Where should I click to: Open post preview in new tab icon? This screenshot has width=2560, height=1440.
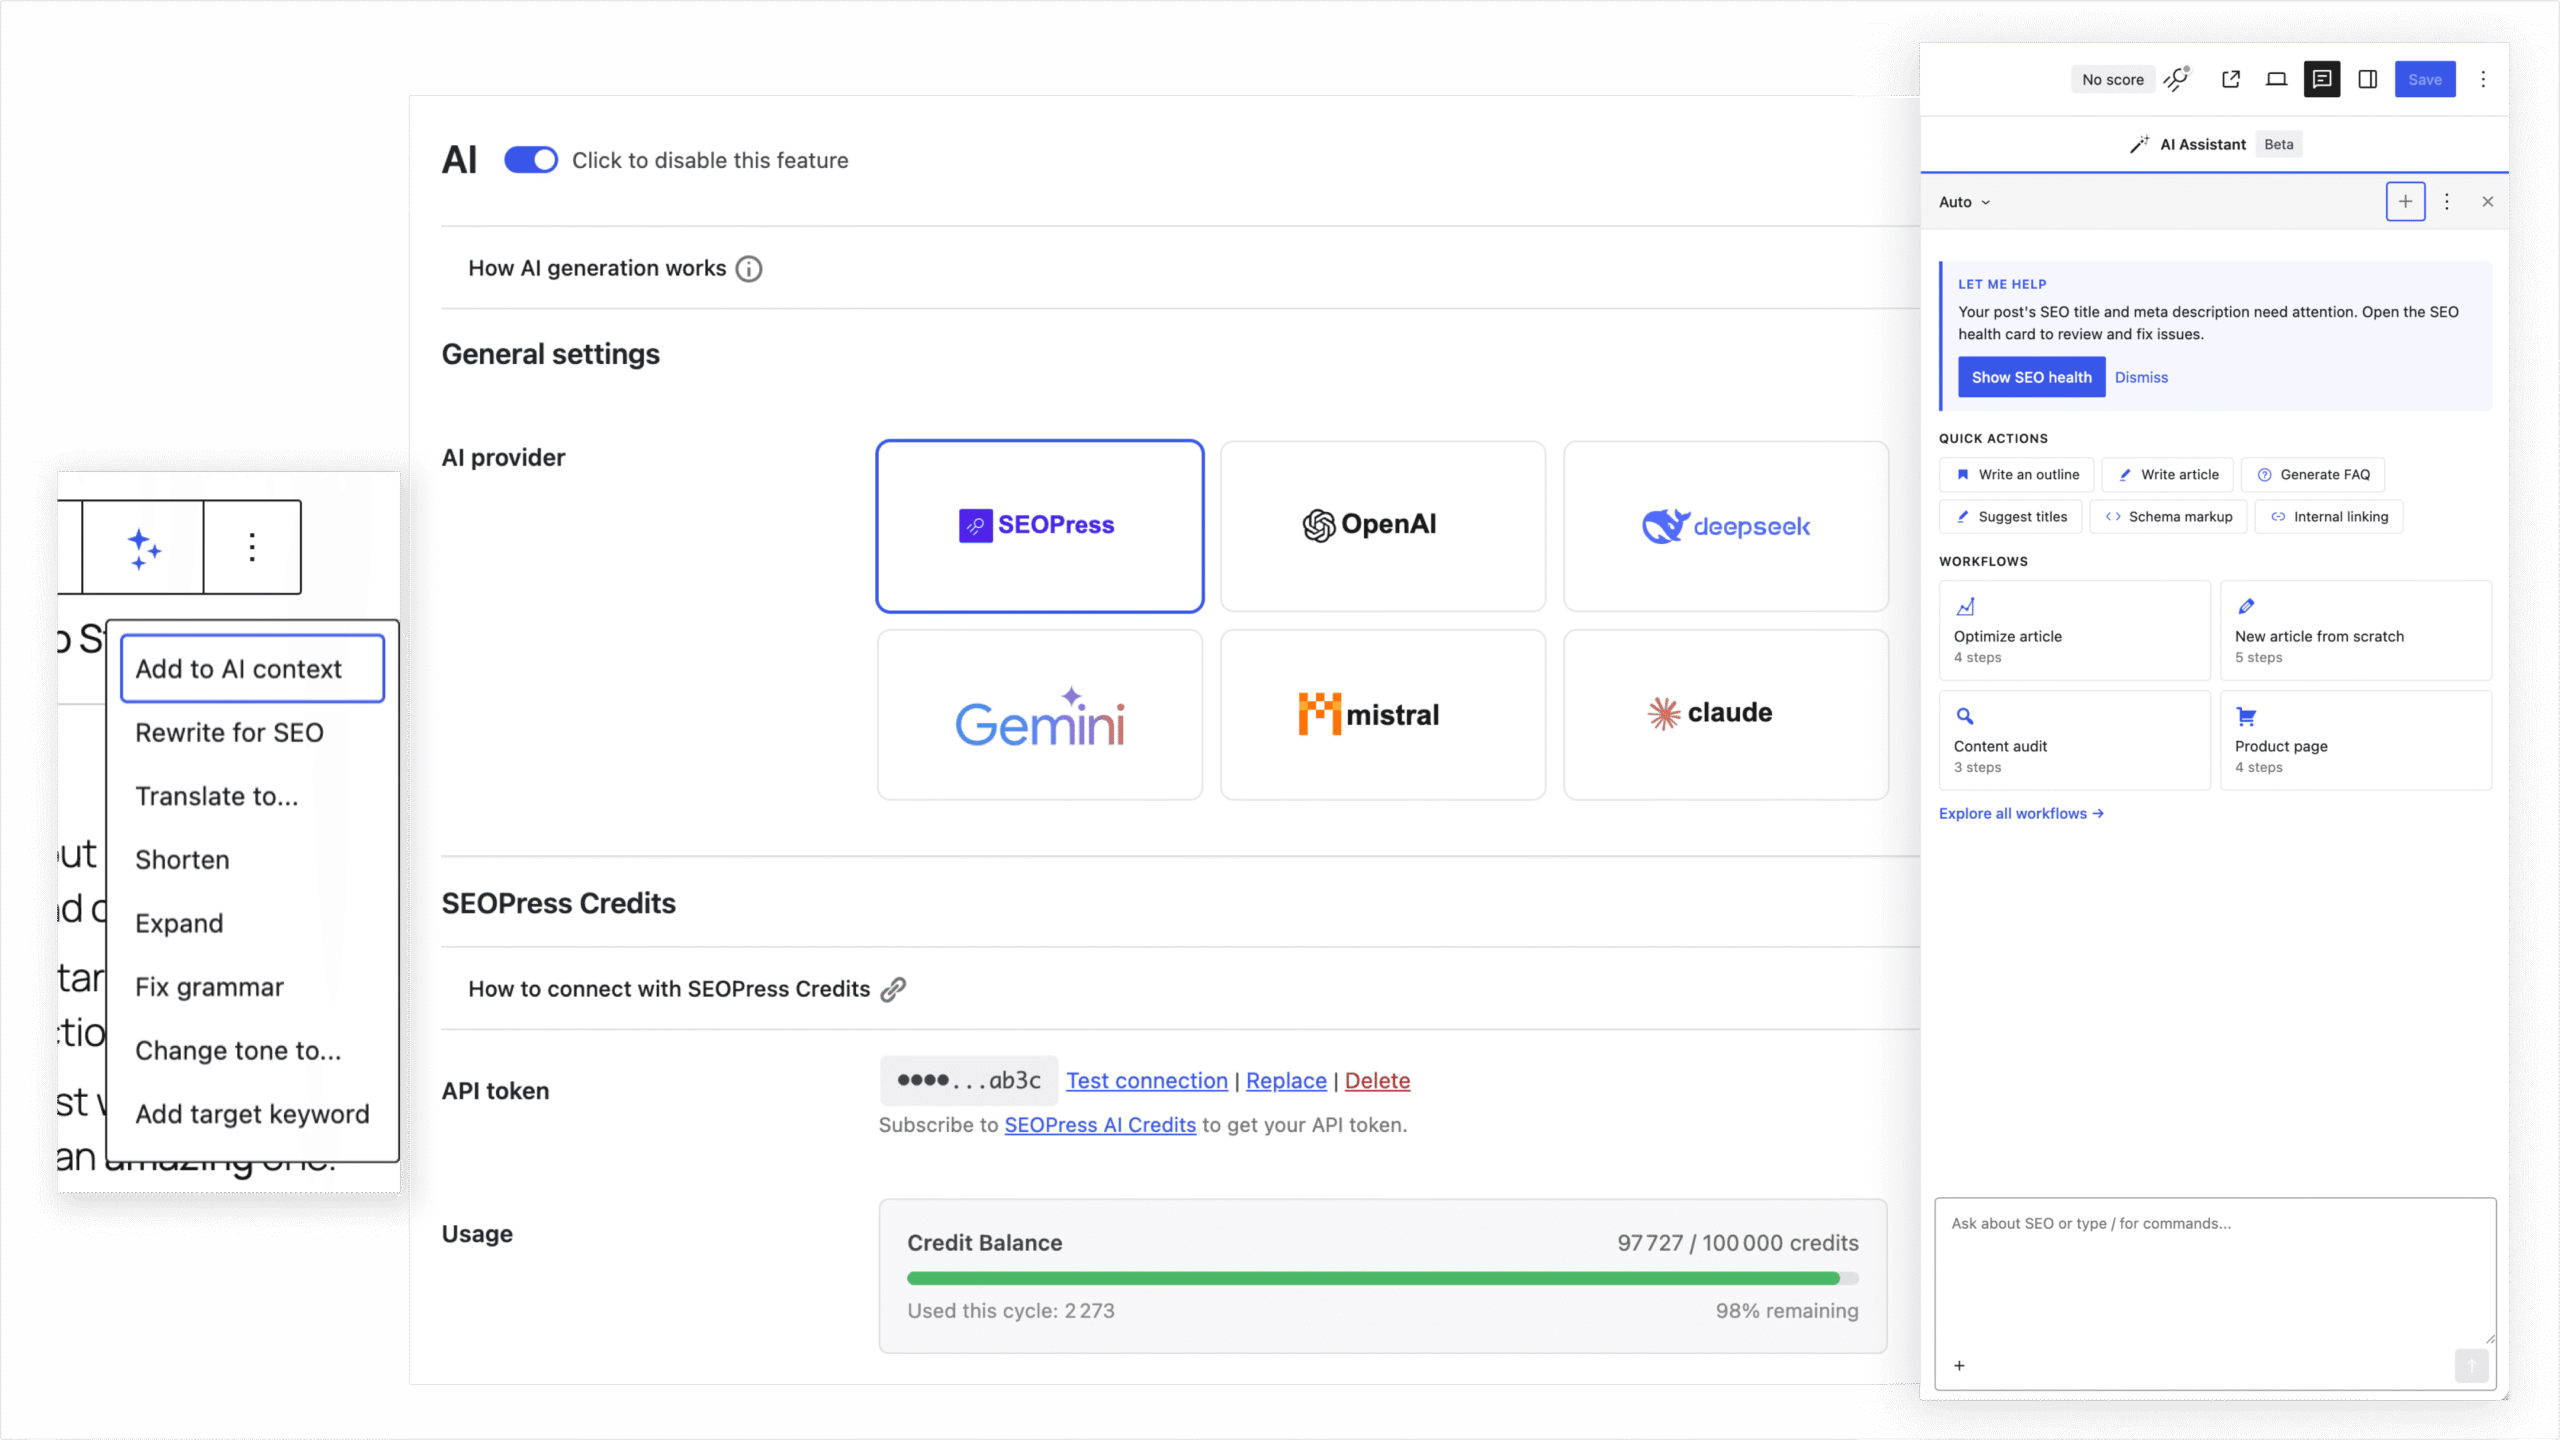click(2231, 79)
